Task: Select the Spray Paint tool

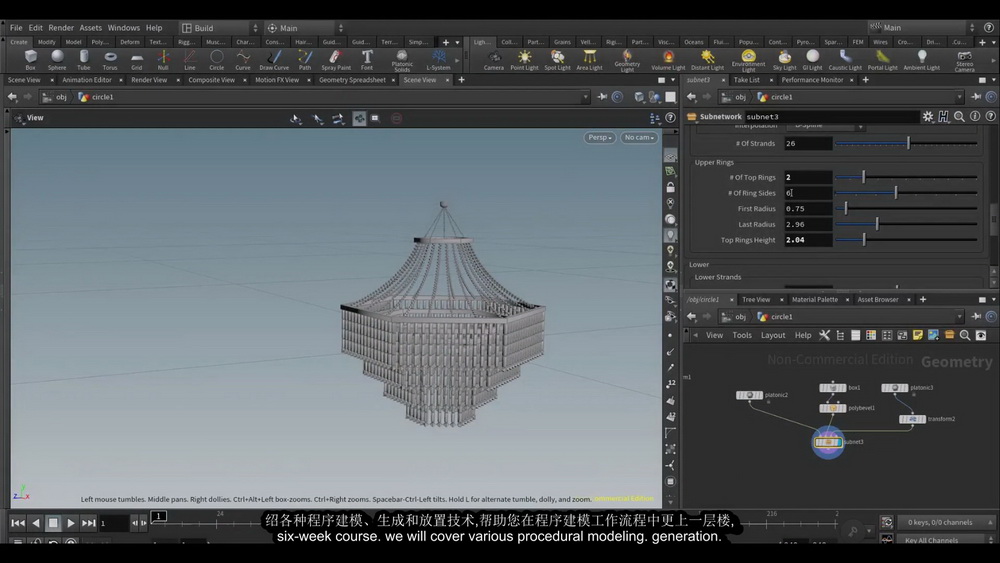Action: [x=336, y=60]
